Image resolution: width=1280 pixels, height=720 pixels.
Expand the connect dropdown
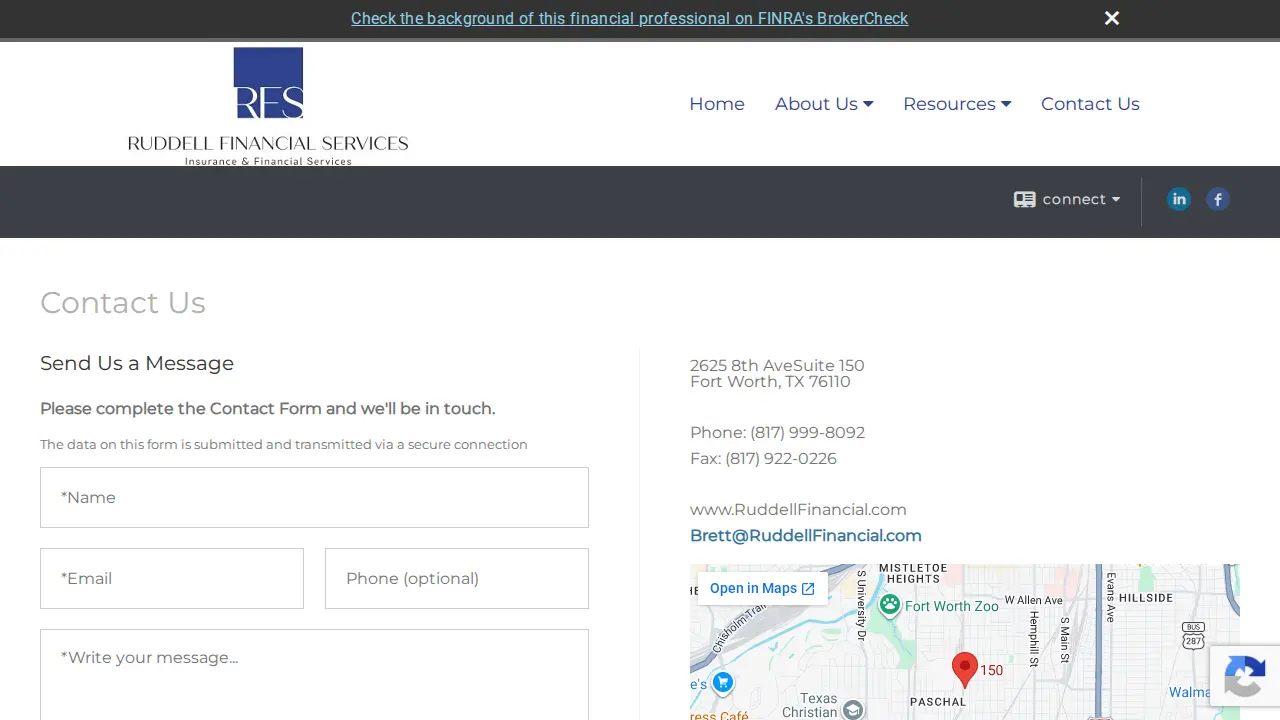(x=1067, y=199)
